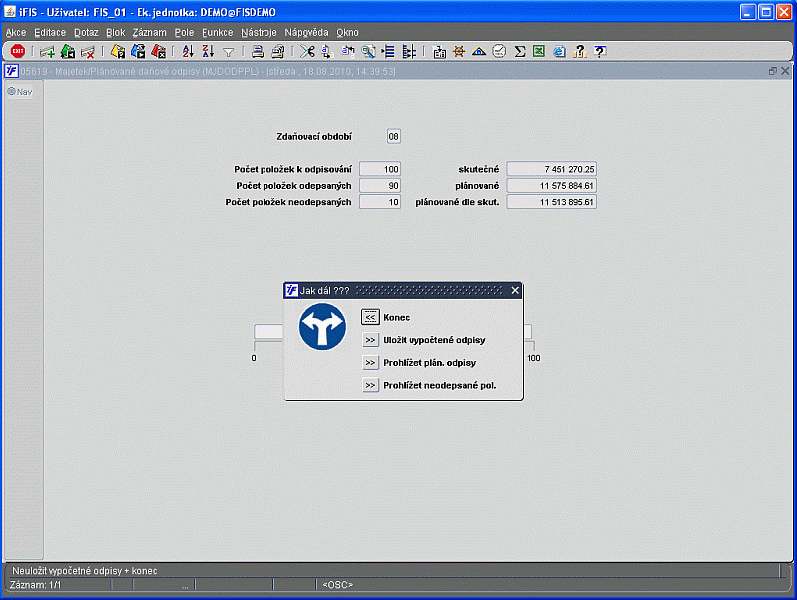The height and width of the screenshot is (600, 797).
Task: Click the insert record green-plus icon
Action: coord(47,51)
